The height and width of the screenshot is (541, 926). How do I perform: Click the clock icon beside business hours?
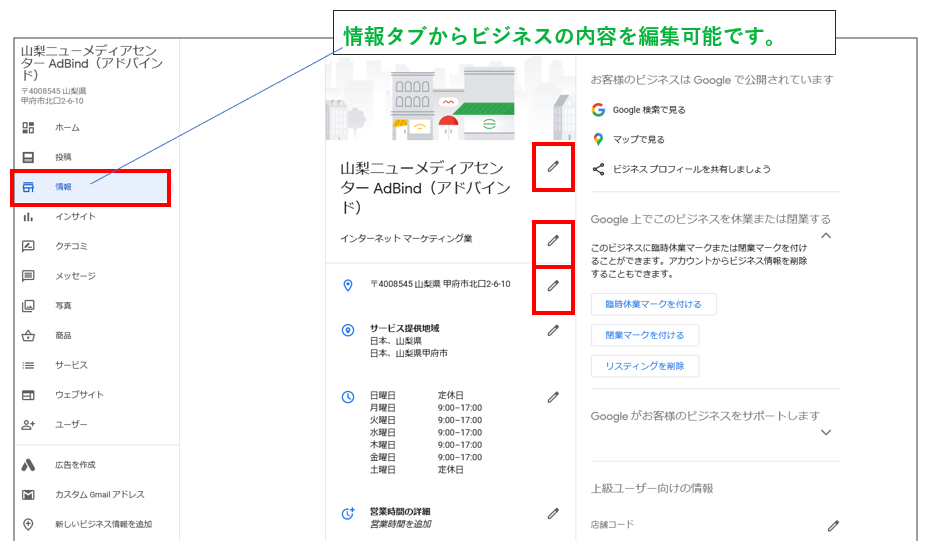(x=348, y=397)
